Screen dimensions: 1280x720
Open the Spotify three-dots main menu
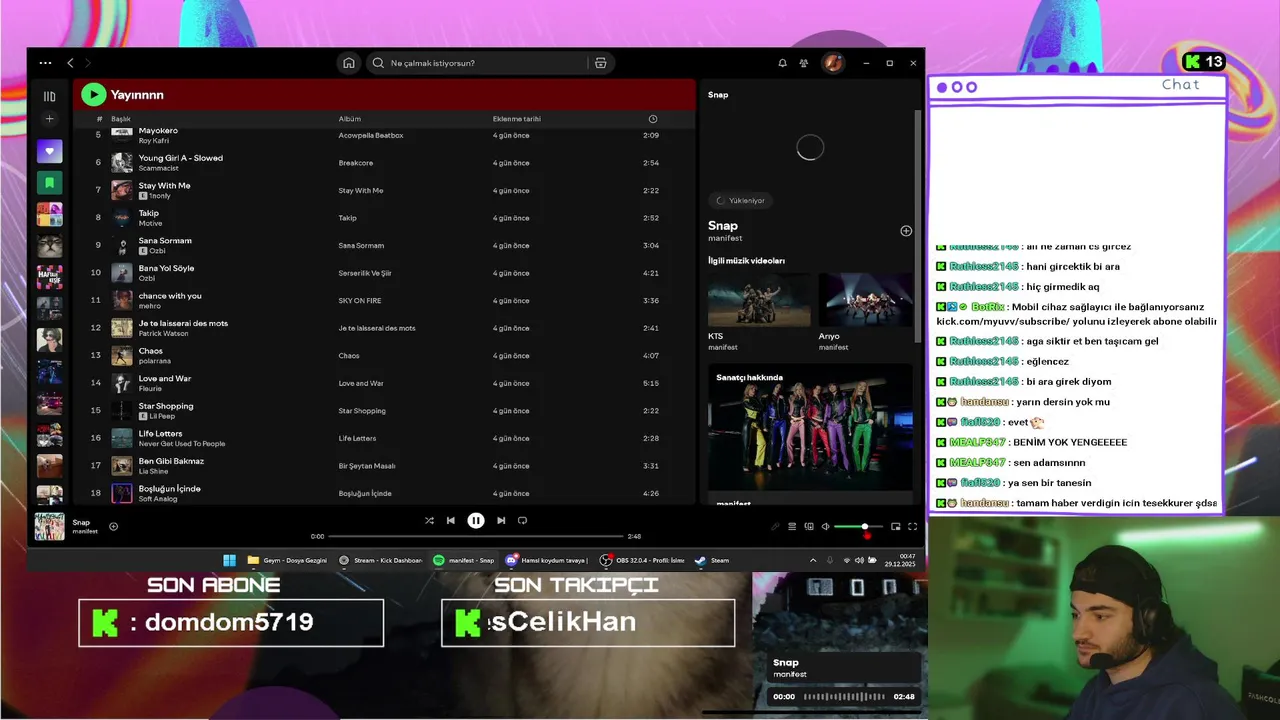click(x=45, y=63)
